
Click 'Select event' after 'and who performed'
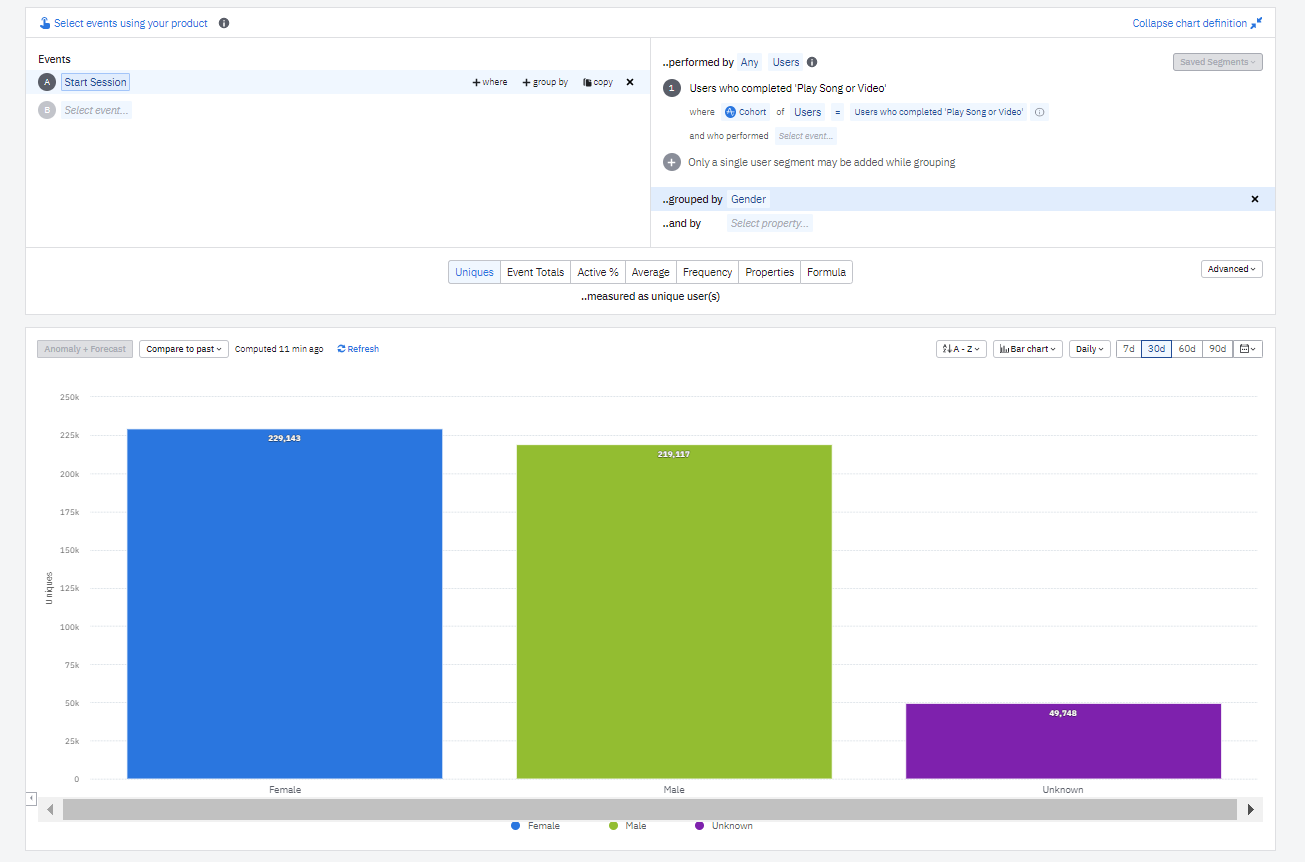[806, 136]
